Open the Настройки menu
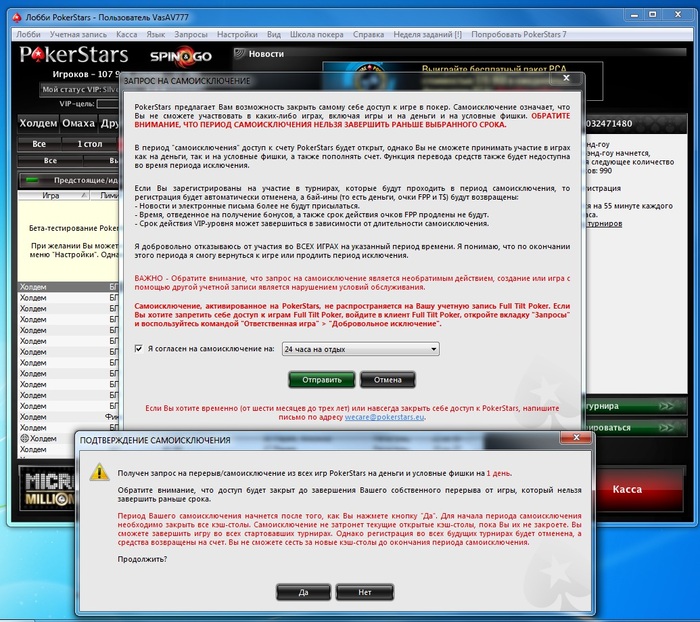The height and width of the screenshot is (622, 700). 237,34
